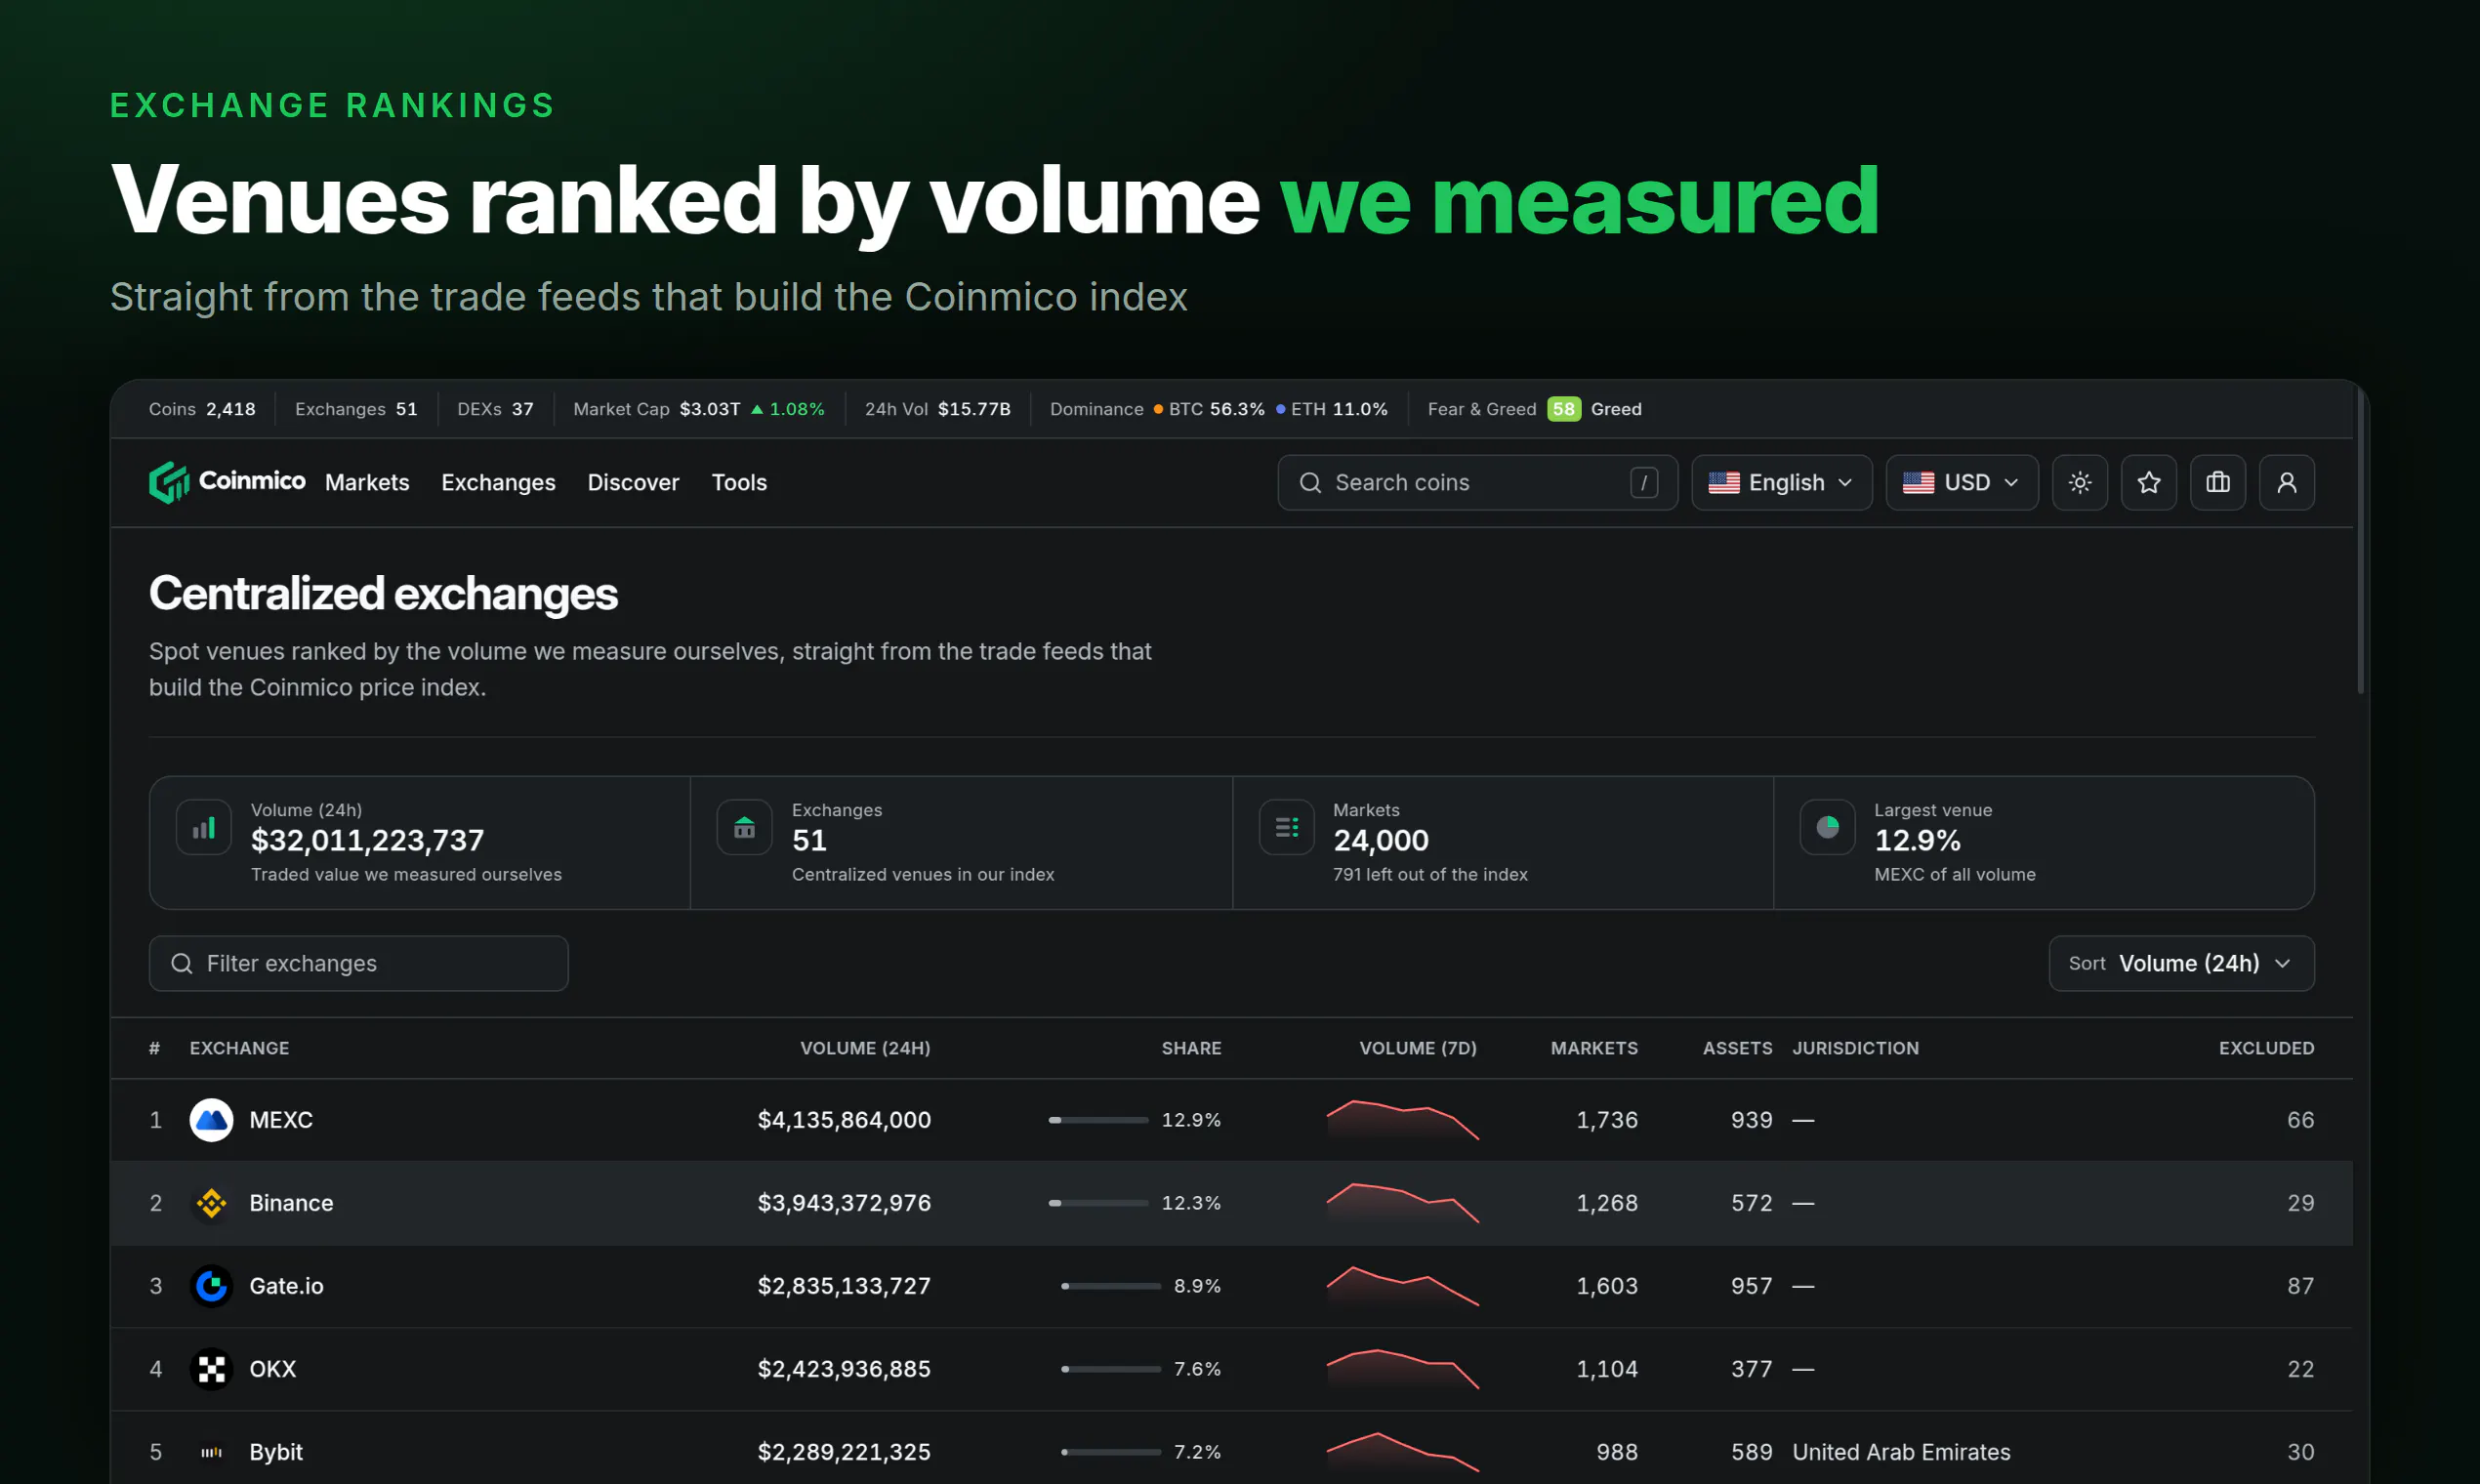Click the Binance 12.3% share bar
Screen dimensions: 2480x1484
click(x=1098, y=1203)
